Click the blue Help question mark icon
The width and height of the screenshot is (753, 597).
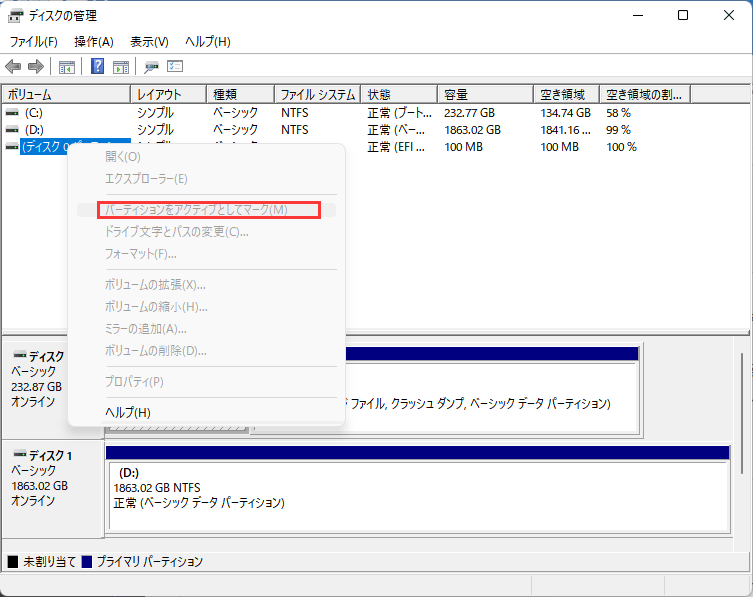point(98,67)
